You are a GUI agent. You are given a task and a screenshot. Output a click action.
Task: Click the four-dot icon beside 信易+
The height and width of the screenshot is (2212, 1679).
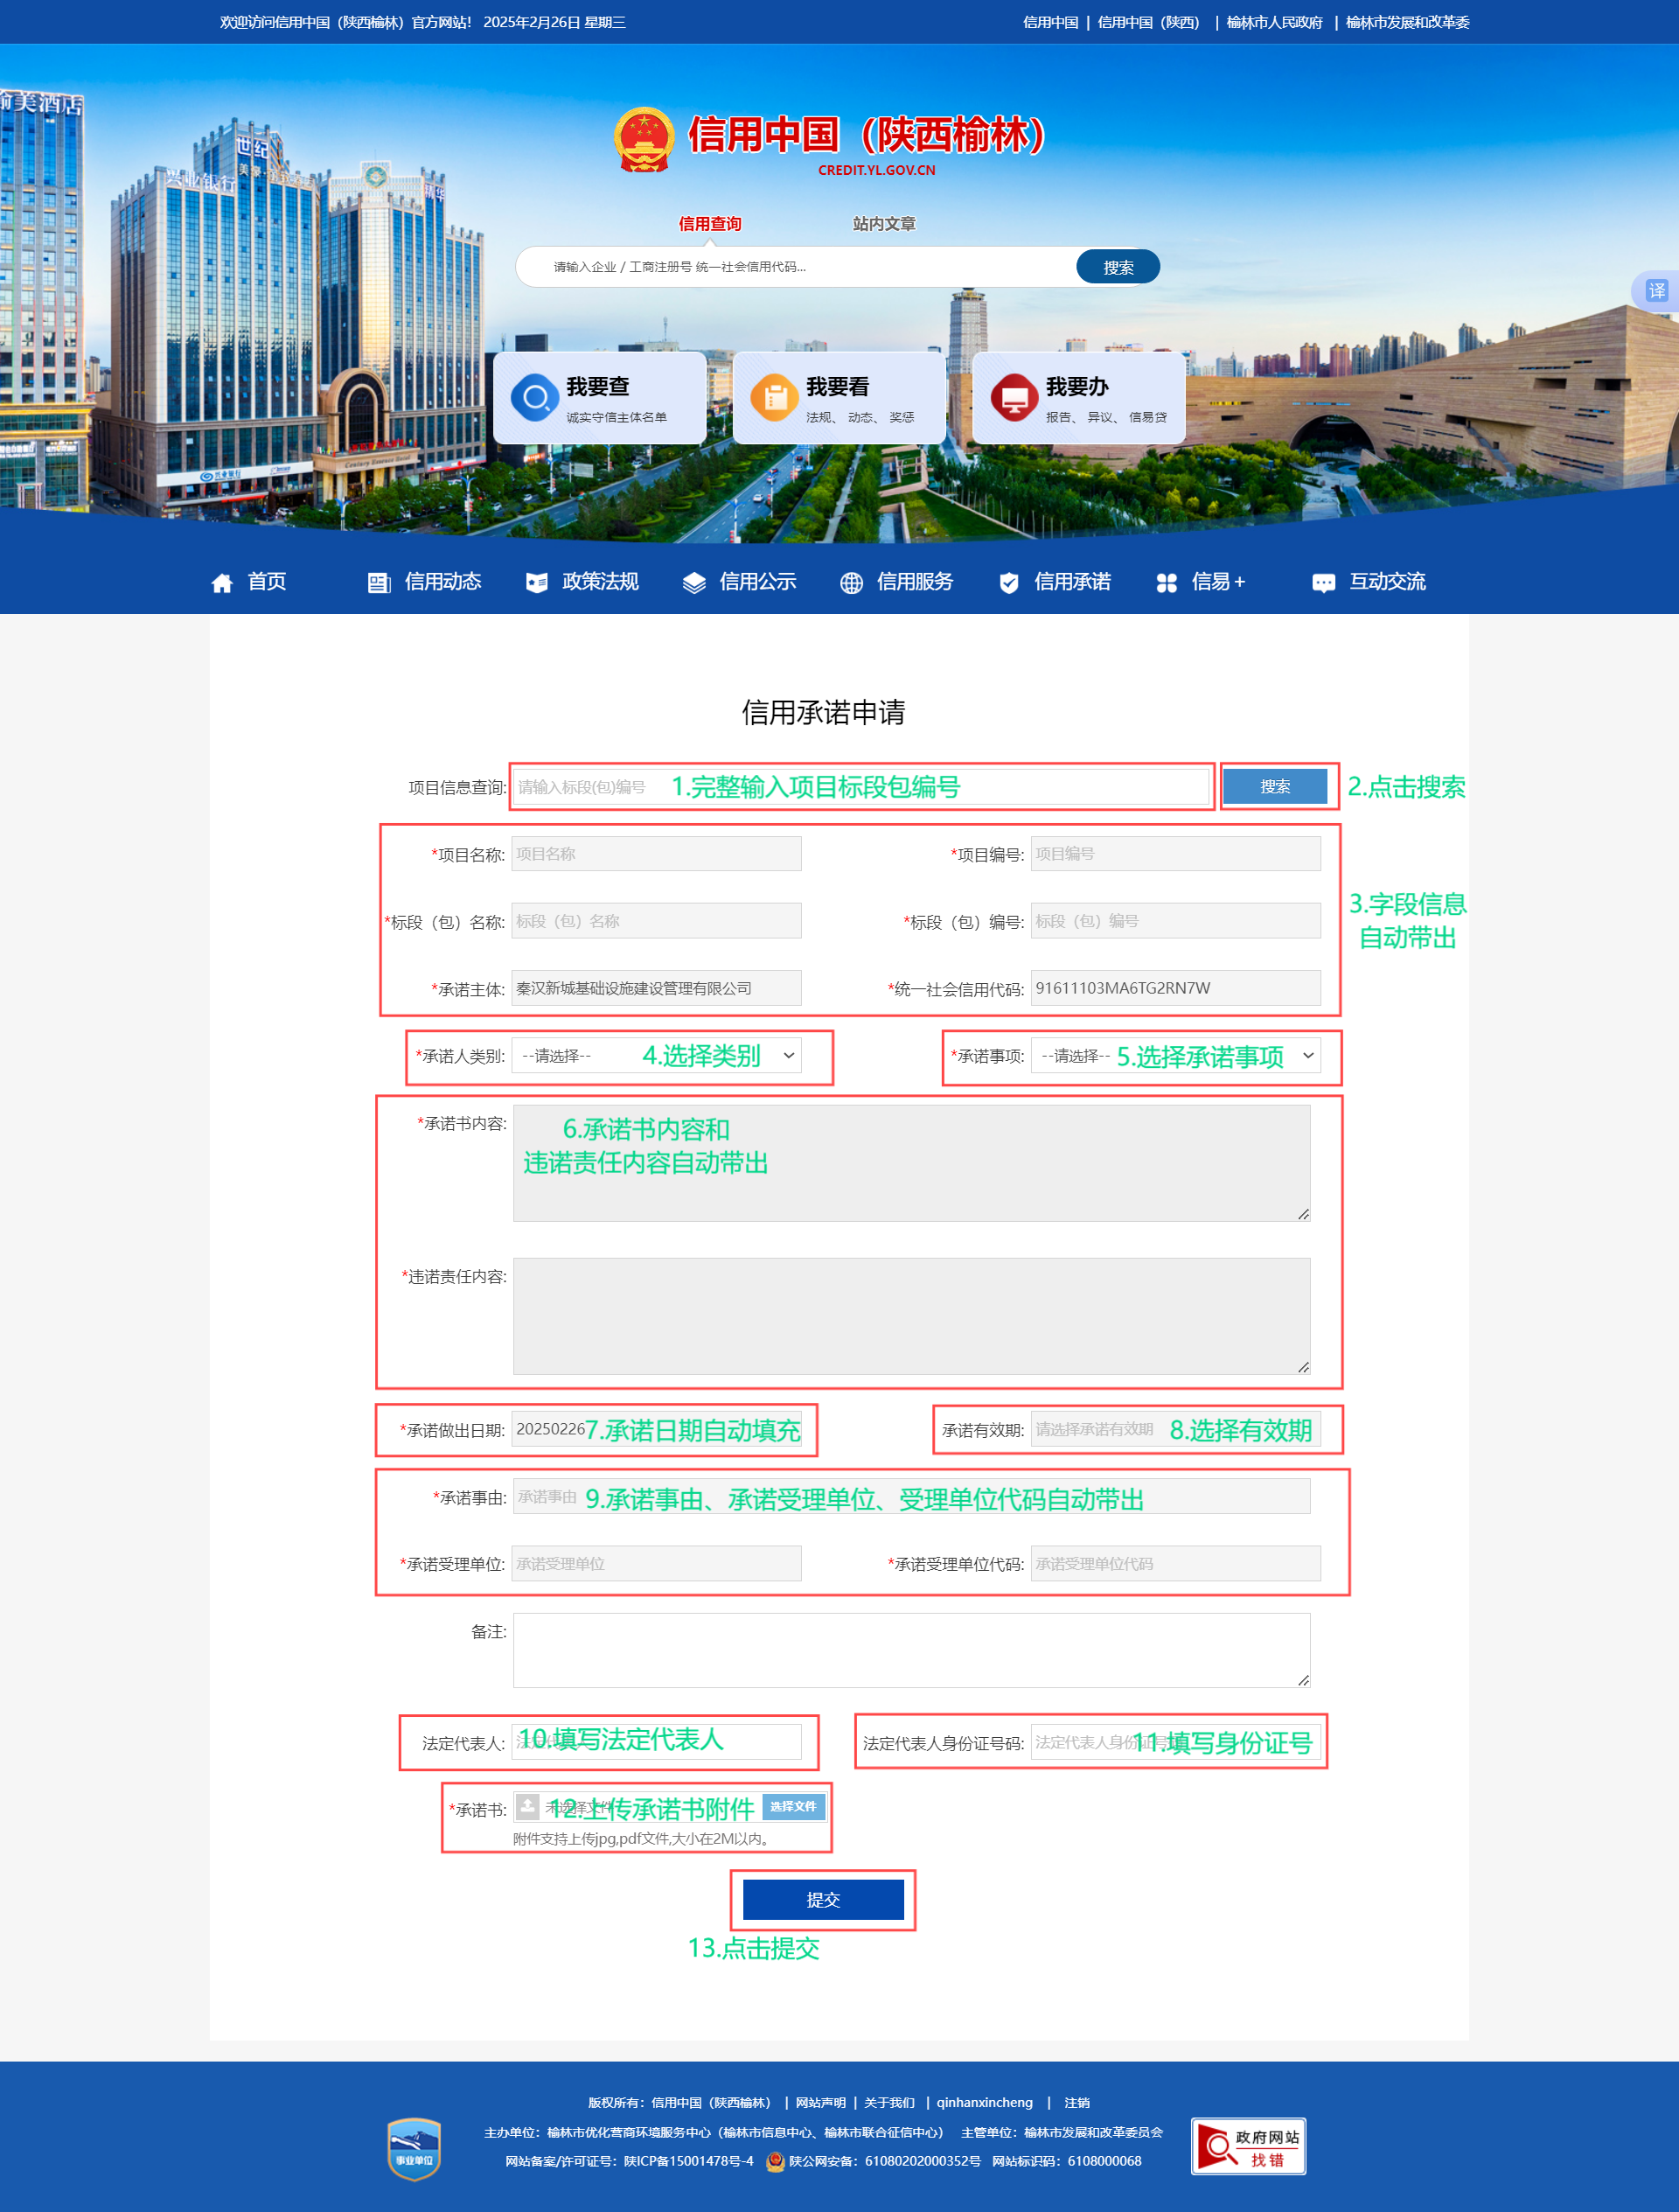[x=1166, y=583]
